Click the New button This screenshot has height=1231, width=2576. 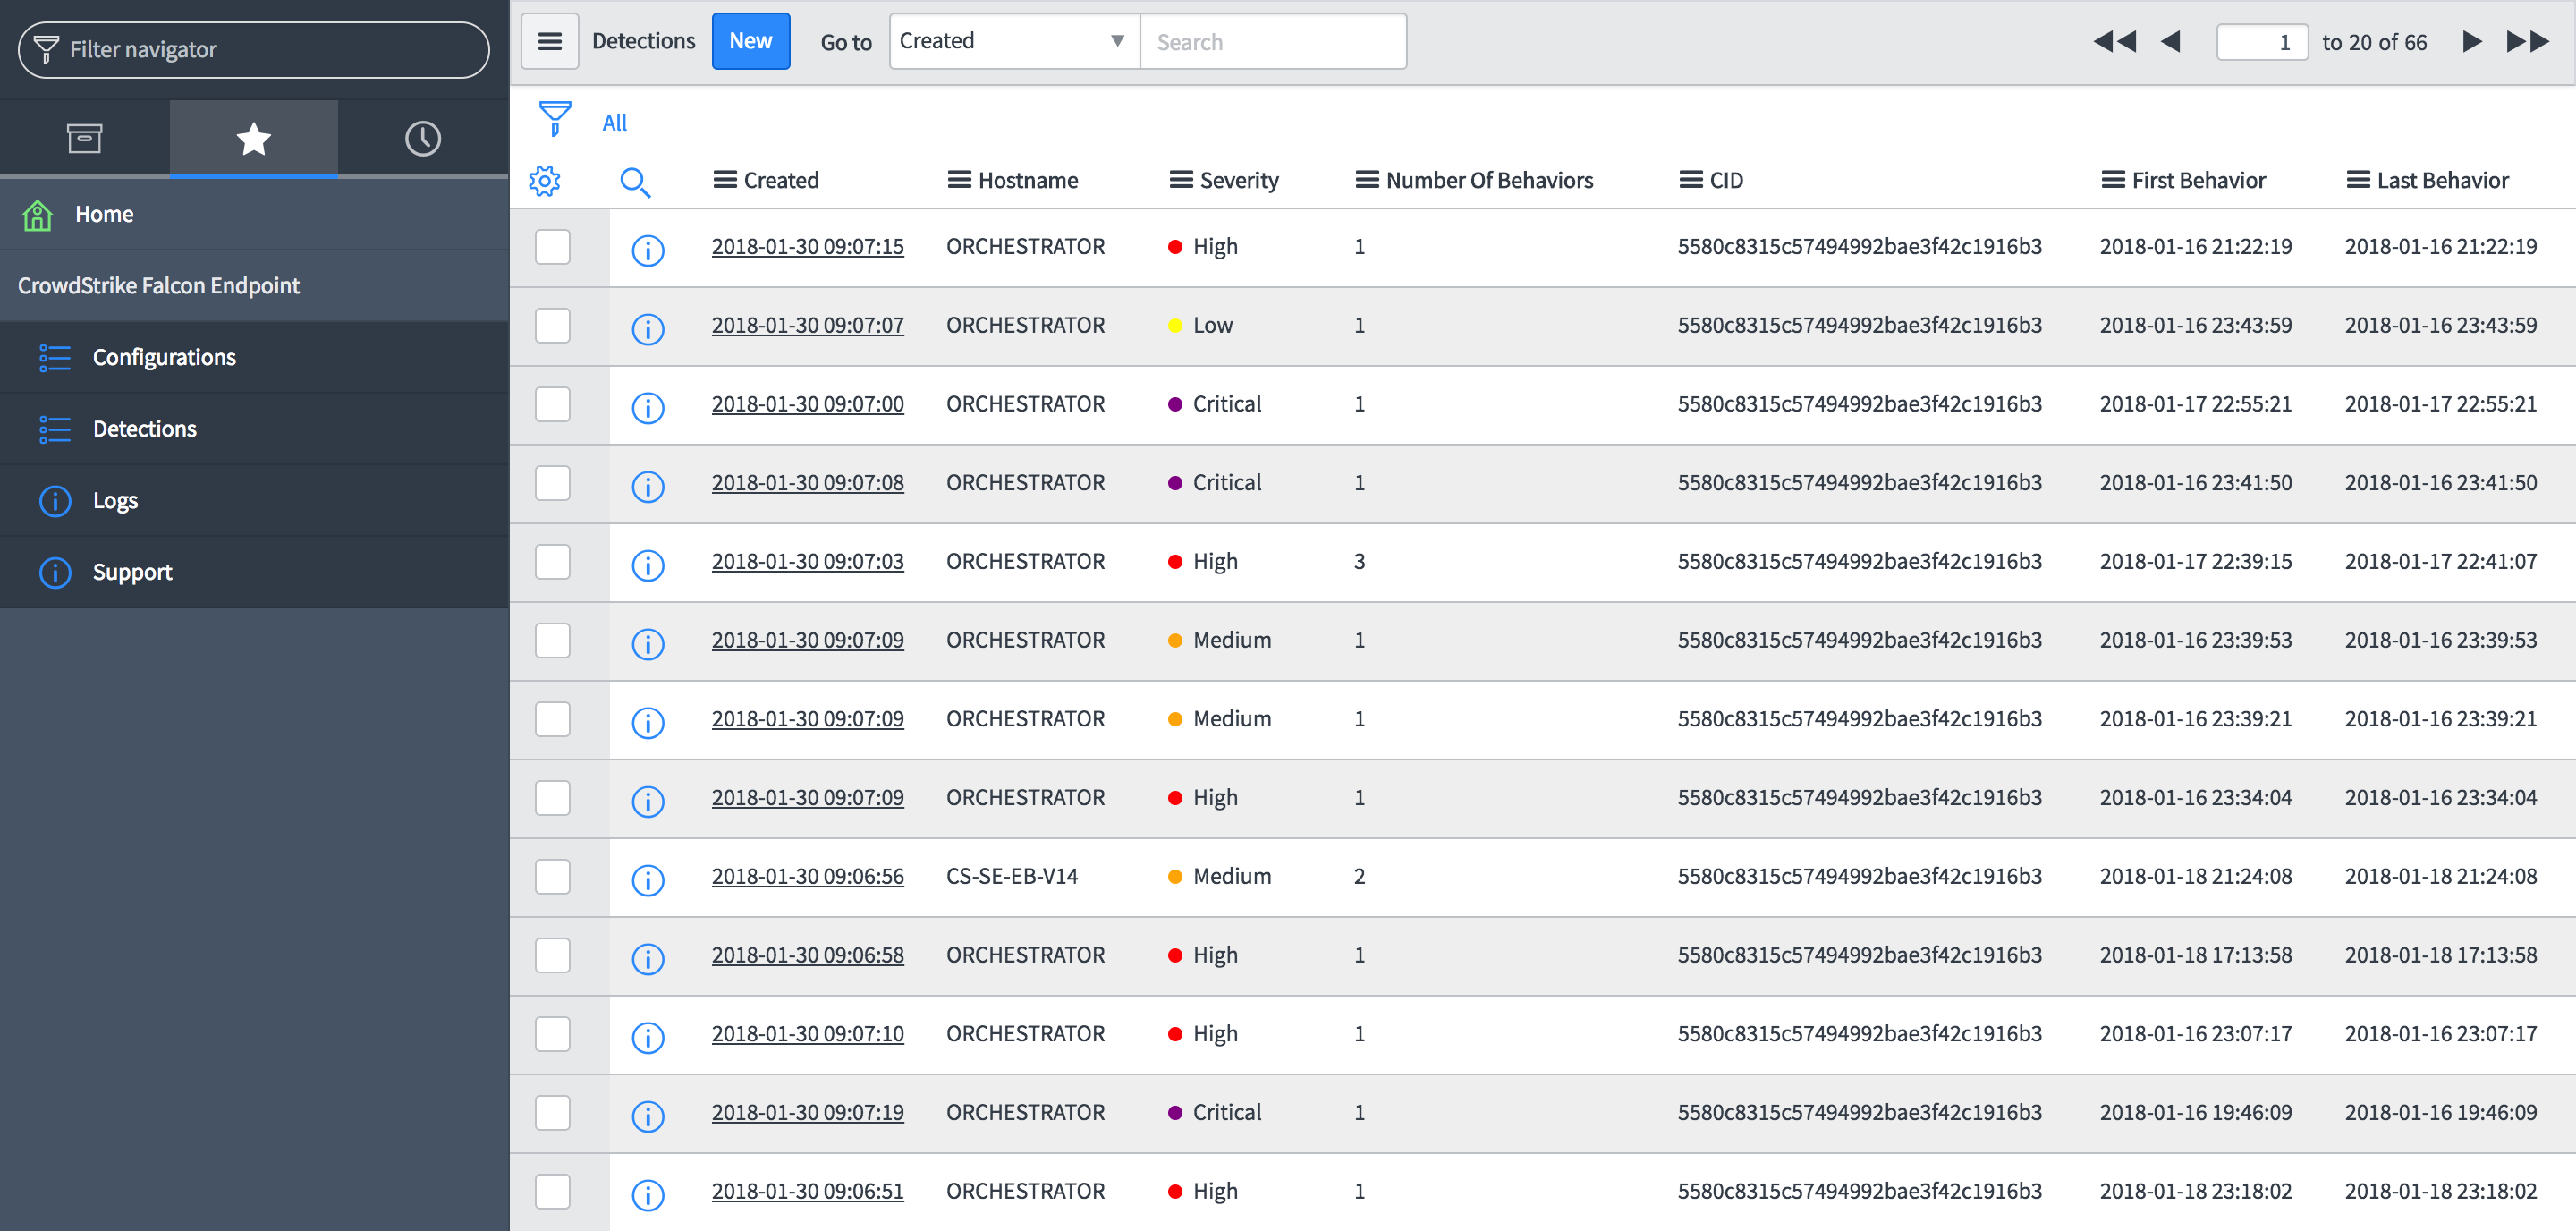(x=750, y=42)
